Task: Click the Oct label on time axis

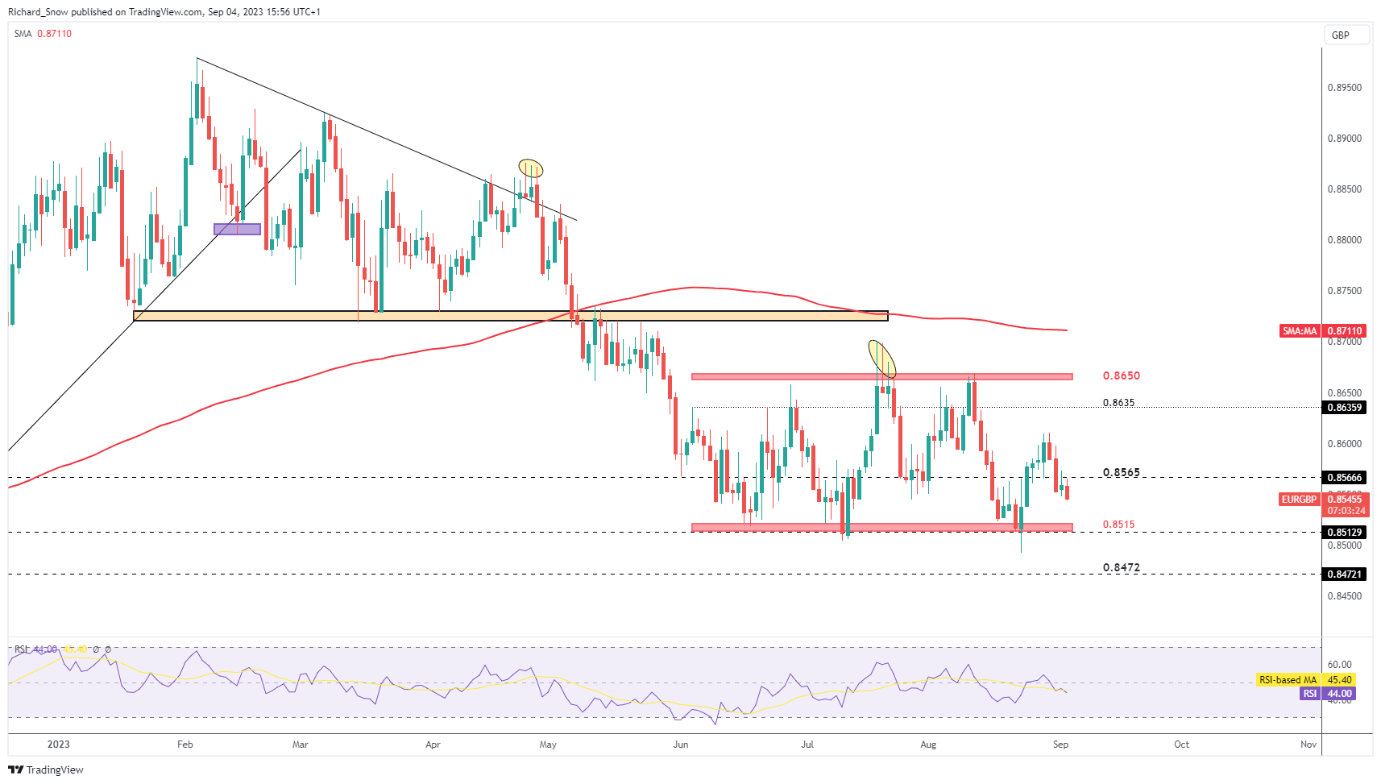Action: click(1181, 745)
